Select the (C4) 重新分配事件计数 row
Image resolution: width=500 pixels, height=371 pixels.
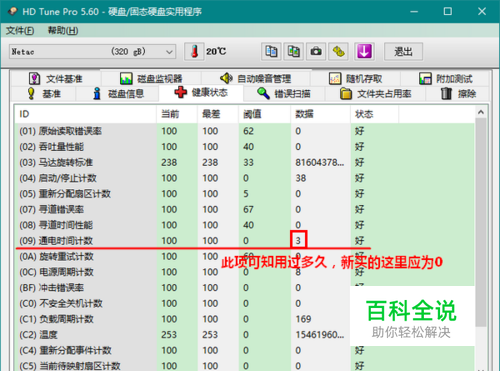coord(245,350)
